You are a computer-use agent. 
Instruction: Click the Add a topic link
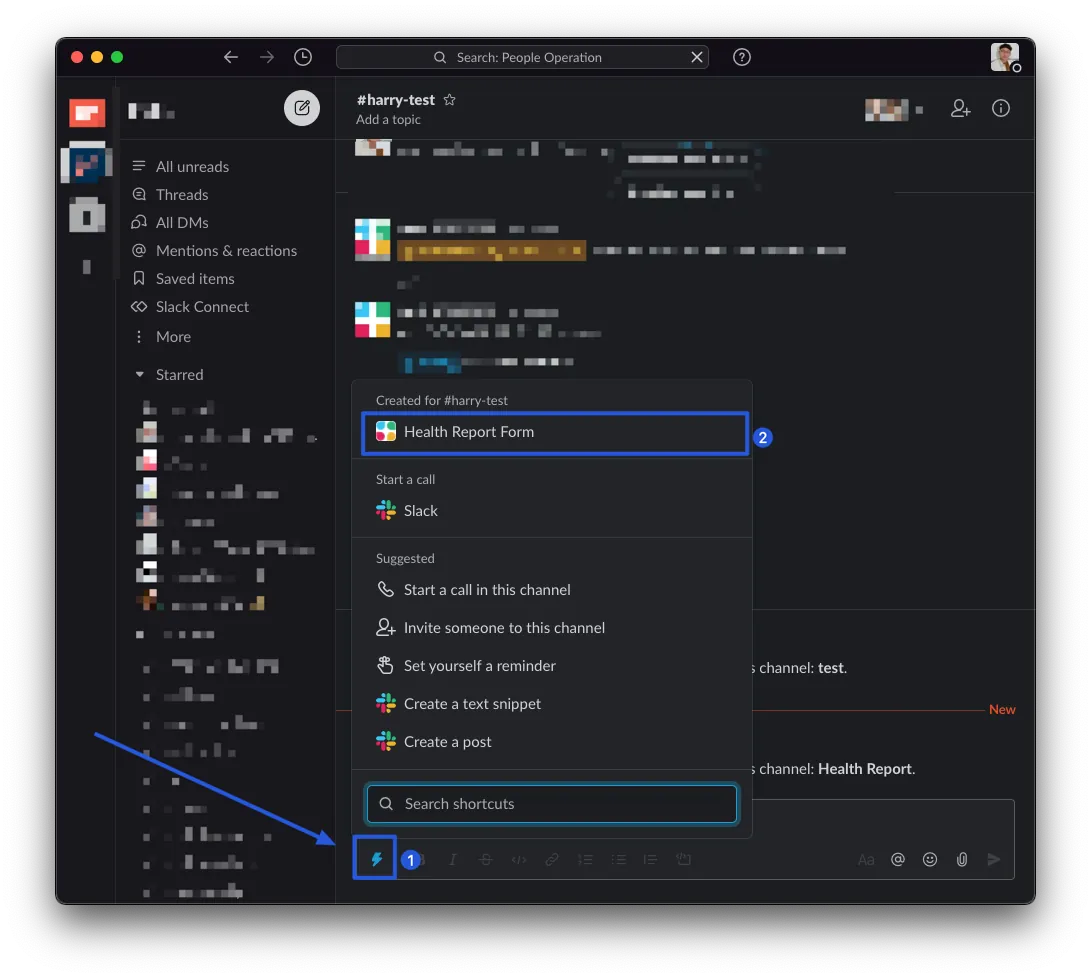388,120
